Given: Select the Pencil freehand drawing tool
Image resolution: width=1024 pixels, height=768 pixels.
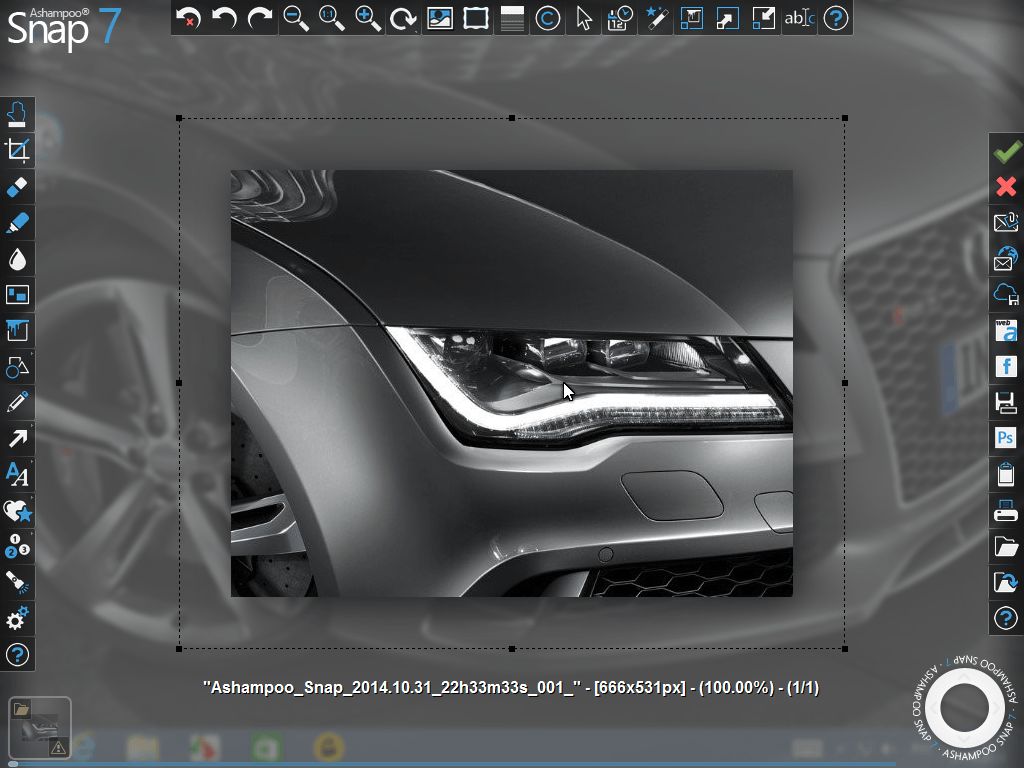Looking at the screenshot, I should coord(18,403).
